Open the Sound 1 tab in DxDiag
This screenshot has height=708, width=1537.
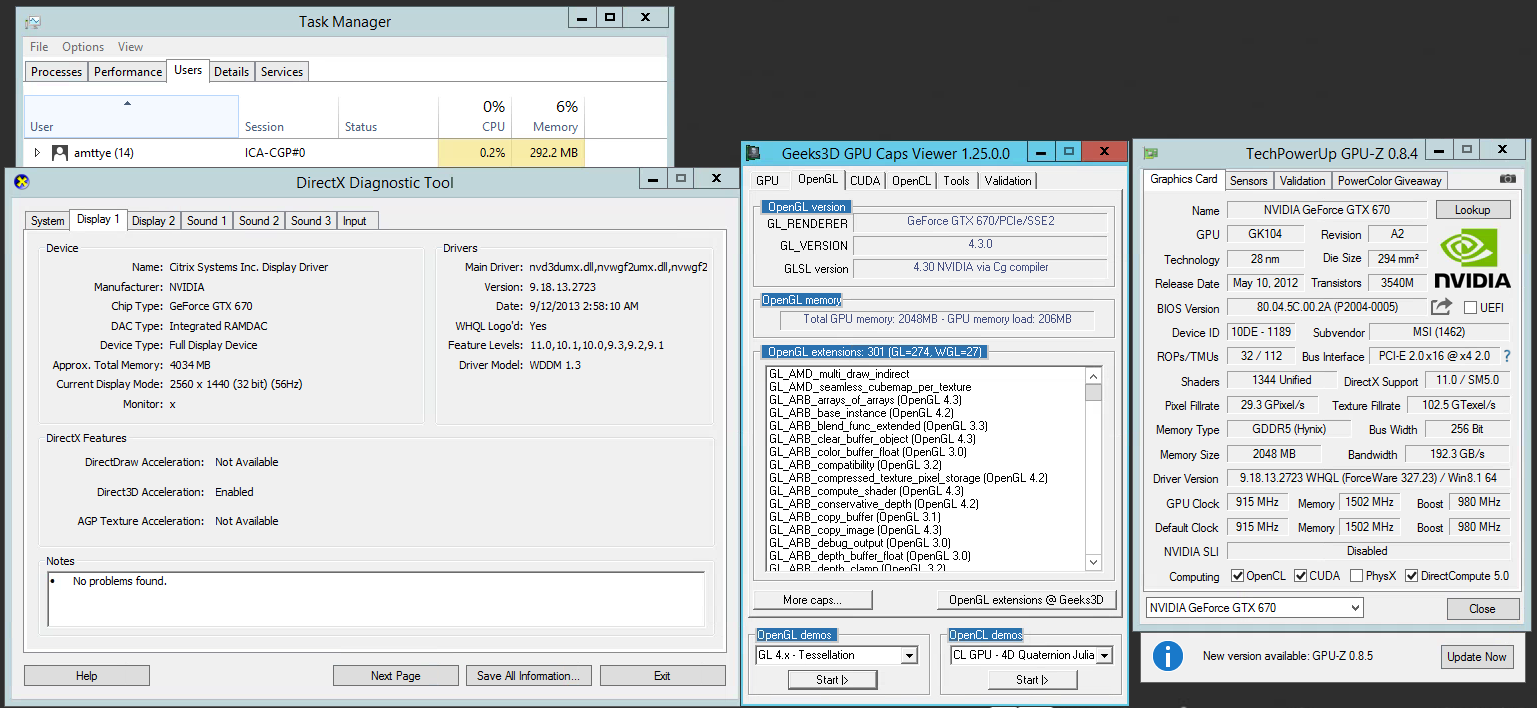point(206,221)
